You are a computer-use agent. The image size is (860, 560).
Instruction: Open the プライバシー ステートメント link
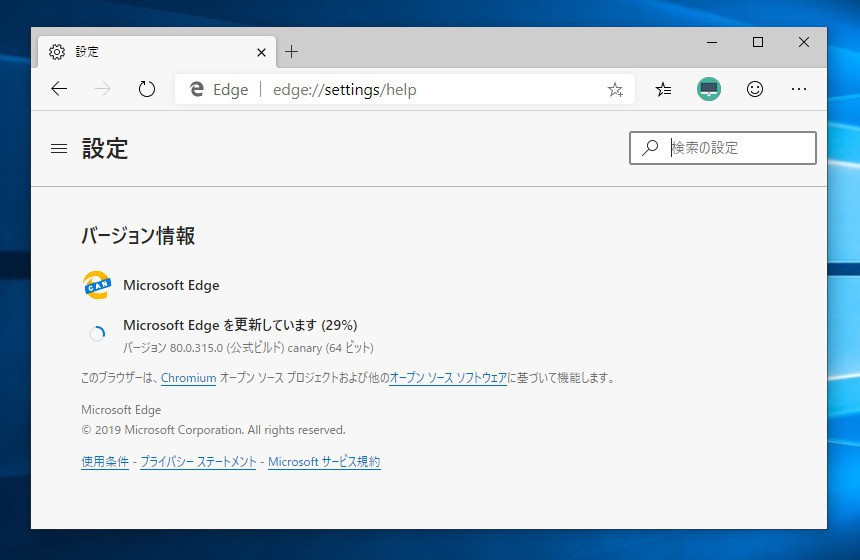[198, 462]
